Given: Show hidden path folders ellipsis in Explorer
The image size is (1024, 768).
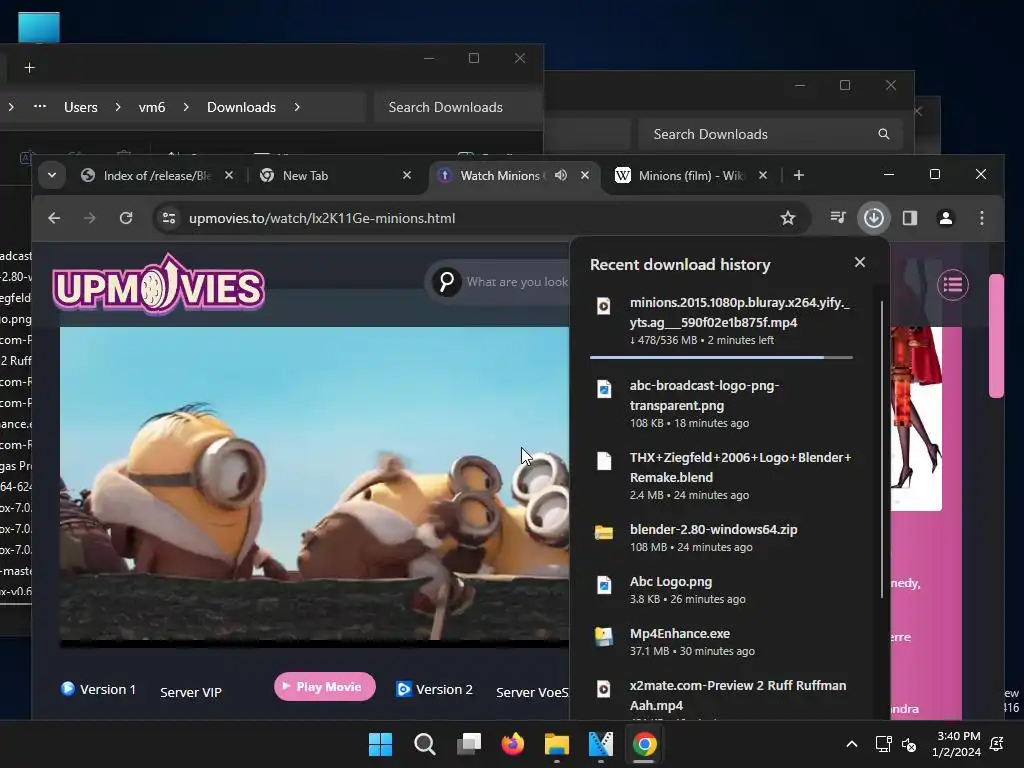Looking at the screenshot, I should pos(40,106).
